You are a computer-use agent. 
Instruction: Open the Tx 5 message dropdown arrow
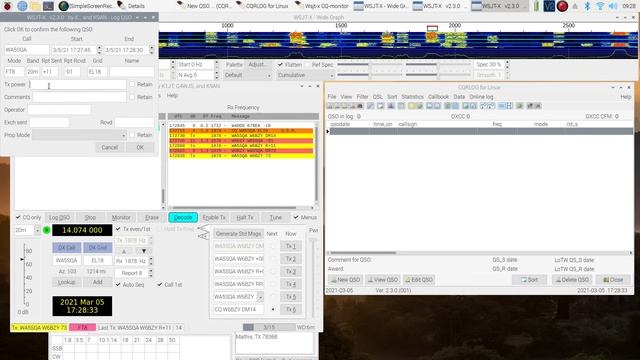(x=260, y=297)
